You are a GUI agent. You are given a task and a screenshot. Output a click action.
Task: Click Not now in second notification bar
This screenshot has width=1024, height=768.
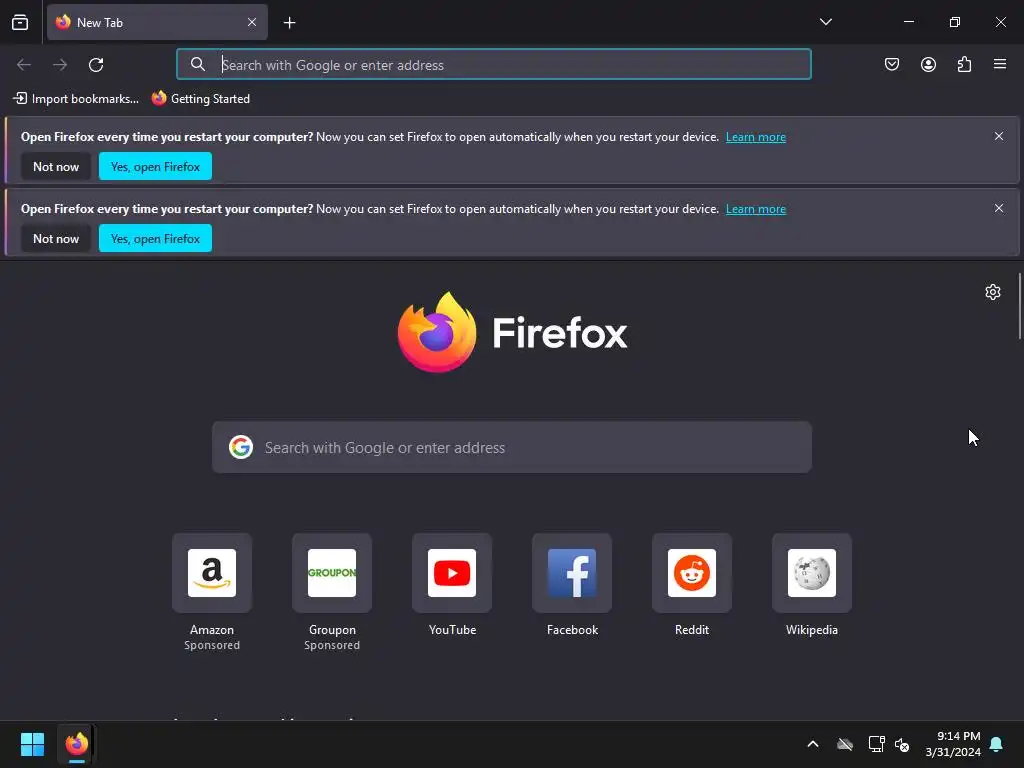(x=56, y=238)
